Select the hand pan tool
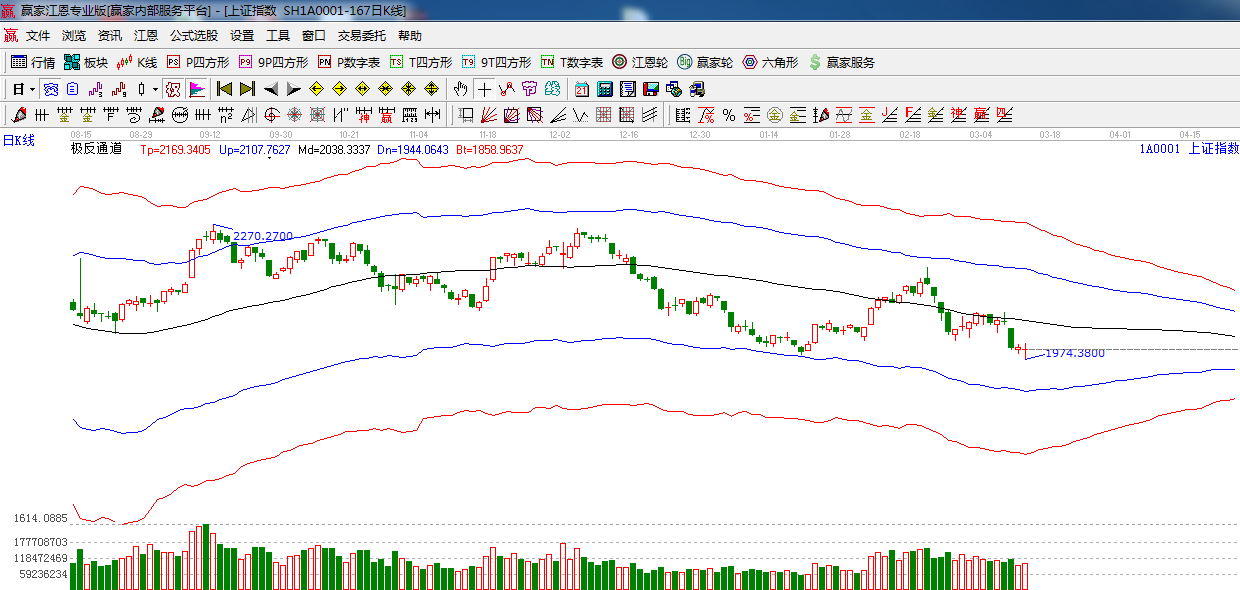The width and height of the screenshot is (1240, 590). (460, 89)
